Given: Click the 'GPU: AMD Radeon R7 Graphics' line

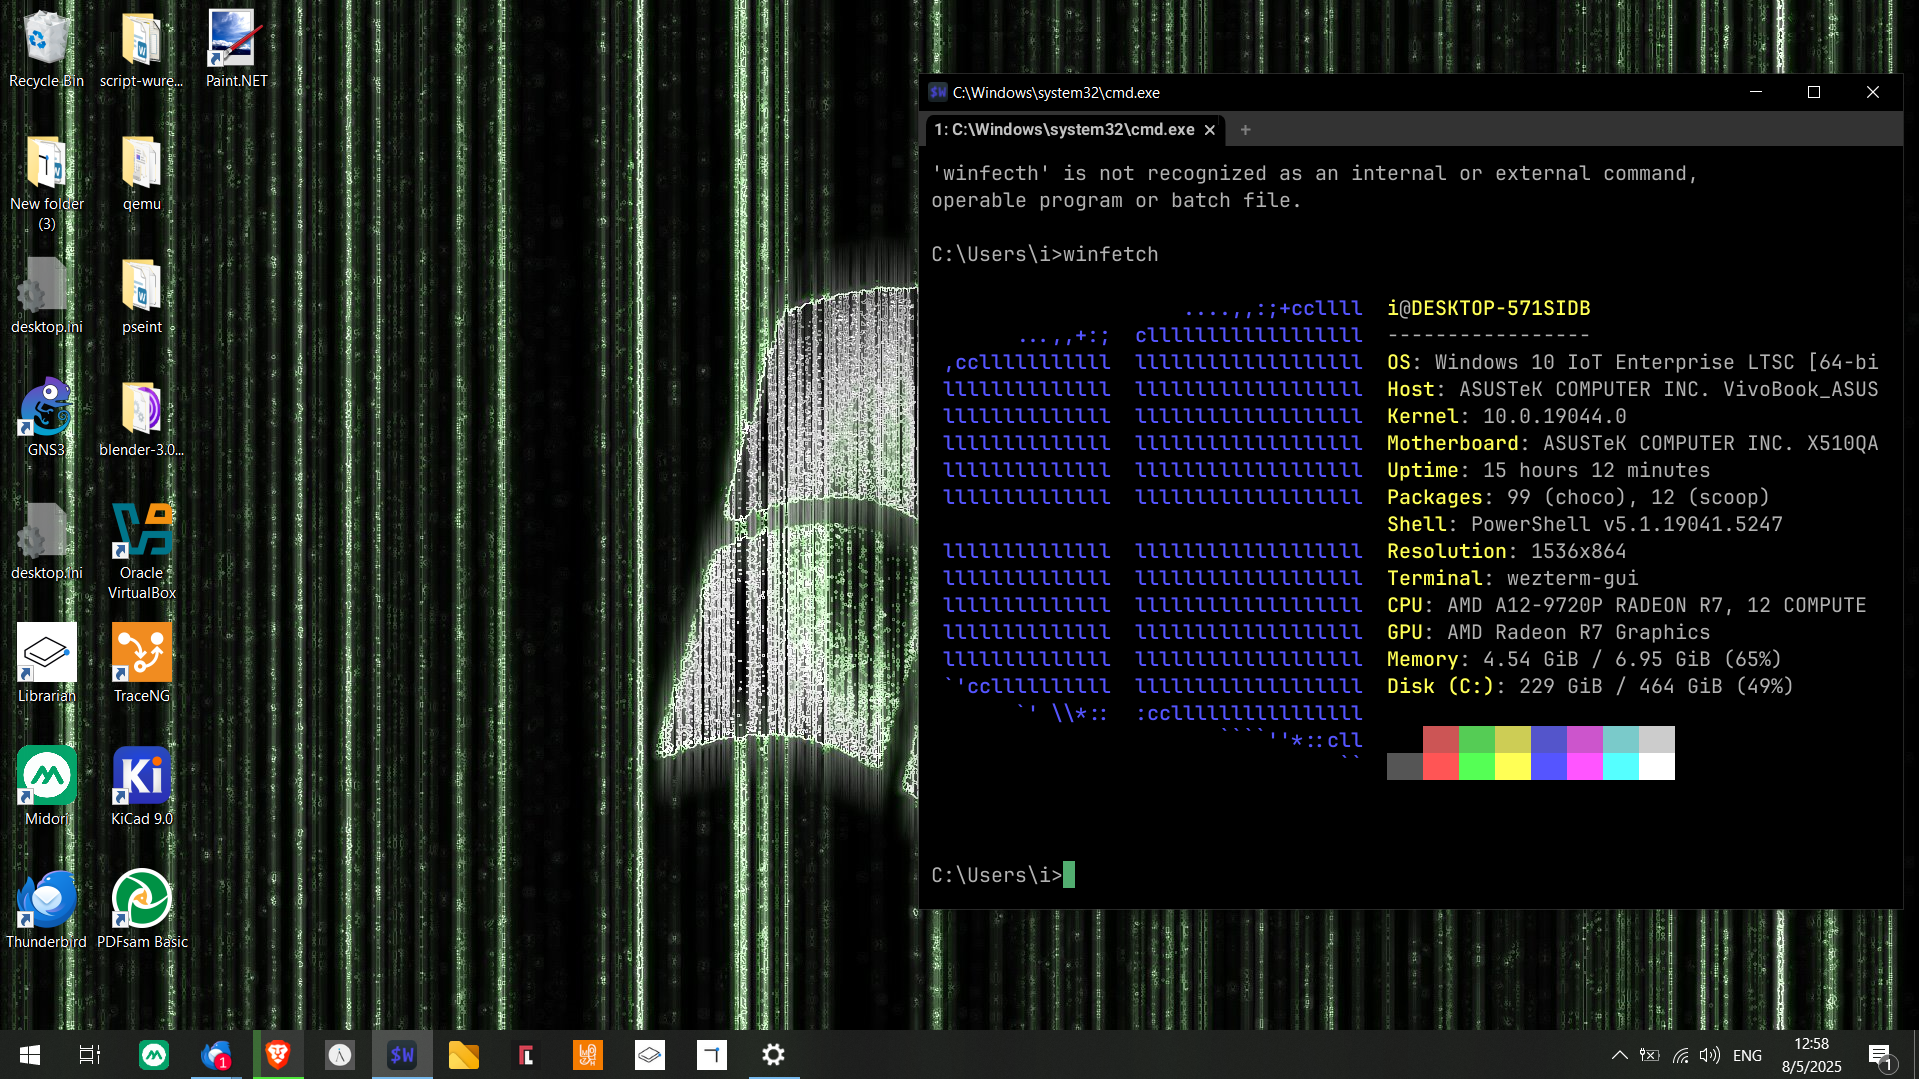Looking at the screenshot, I should pyautogui.click(x=1549, y=633).
